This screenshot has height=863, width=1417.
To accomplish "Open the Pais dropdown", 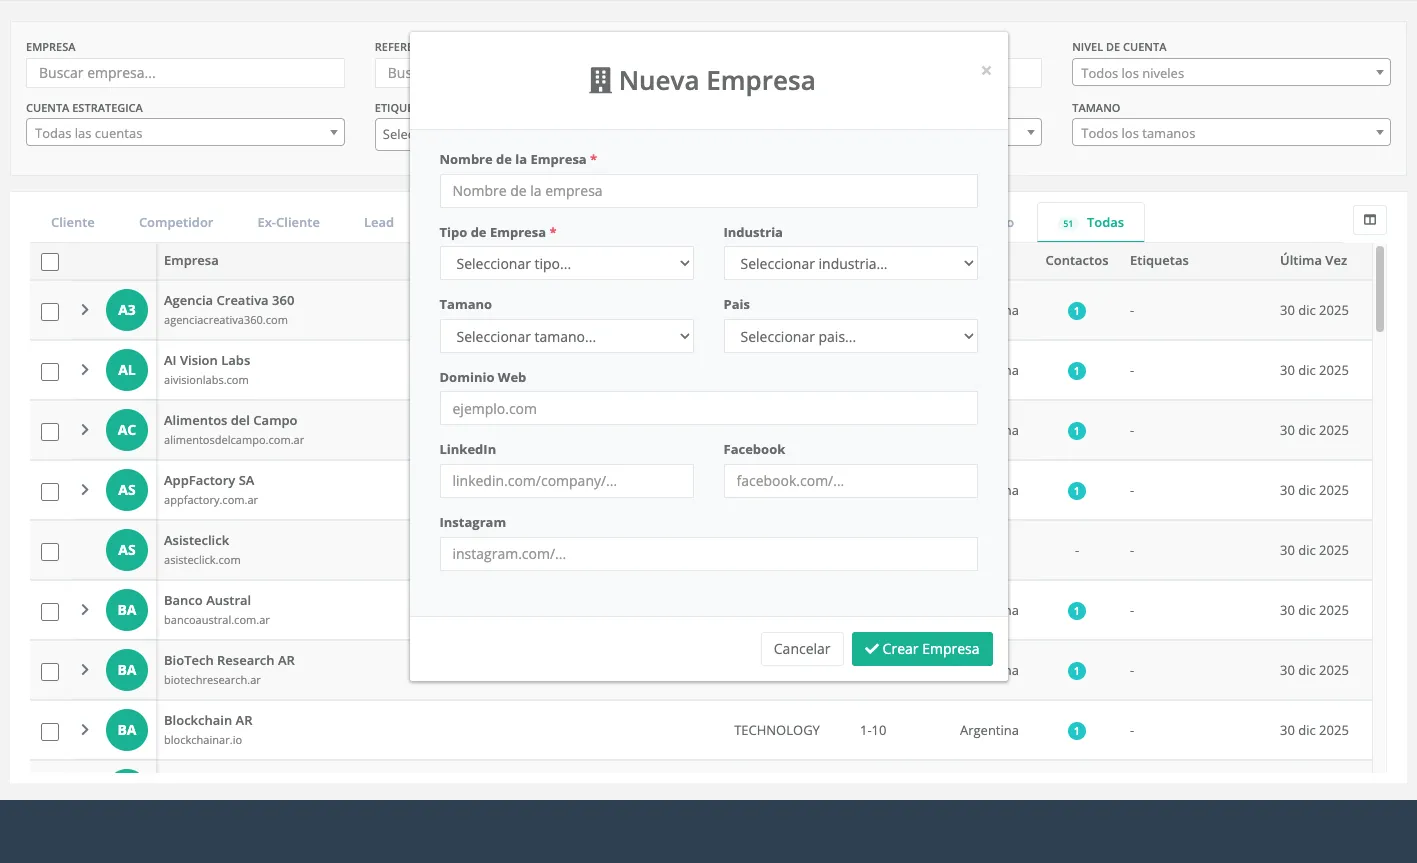I will (851, 337).
